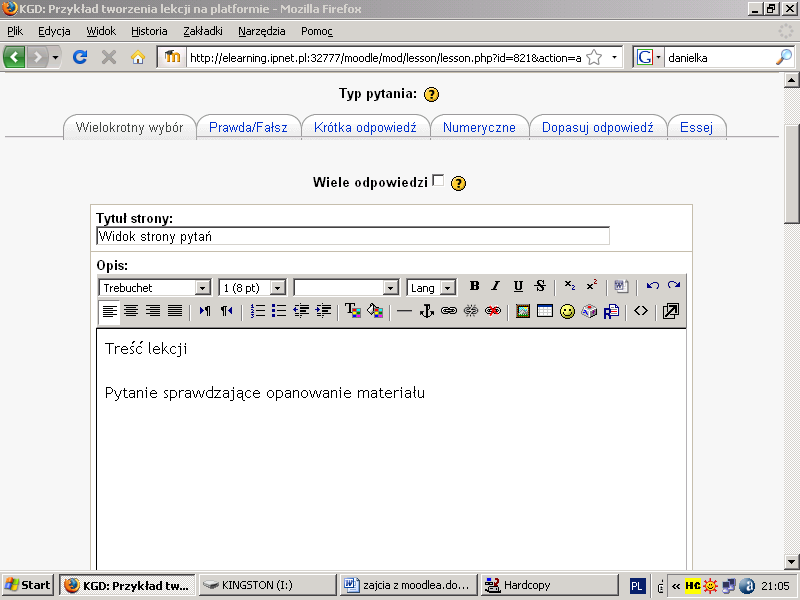Expand hidden system tray icons

pos(676,586)
